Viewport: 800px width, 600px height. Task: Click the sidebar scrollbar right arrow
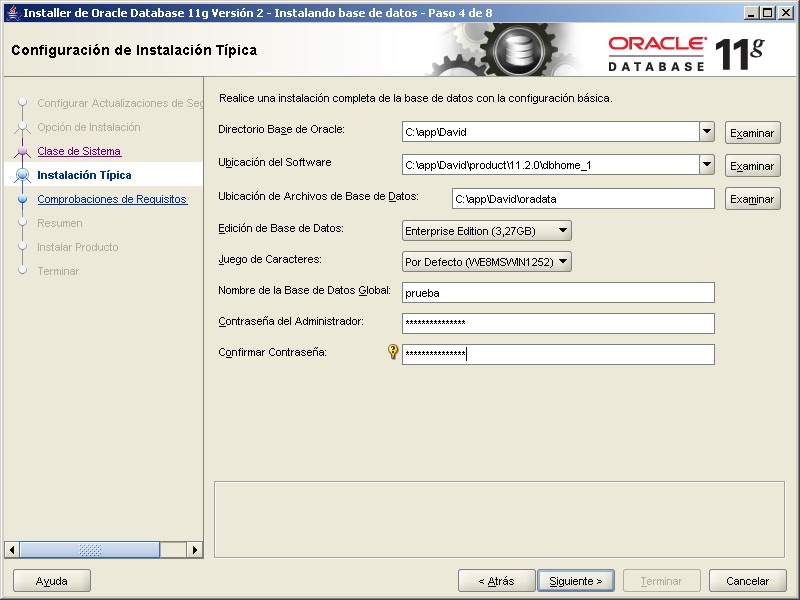tap(194, 549)
